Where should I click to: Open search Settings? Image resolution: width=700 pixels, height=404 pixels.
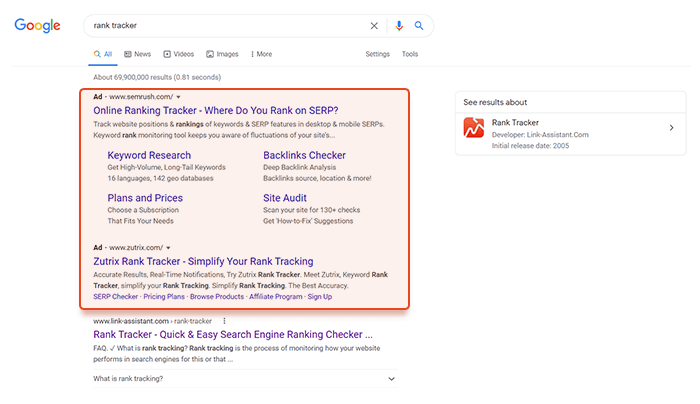tap(378, 54)
